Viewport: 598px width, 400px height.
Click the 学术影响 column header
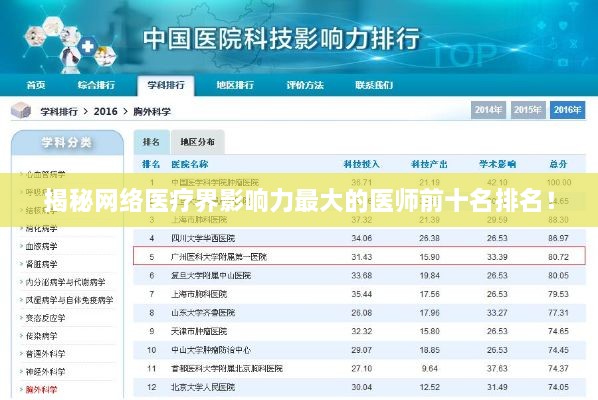[x=497, y=164]
